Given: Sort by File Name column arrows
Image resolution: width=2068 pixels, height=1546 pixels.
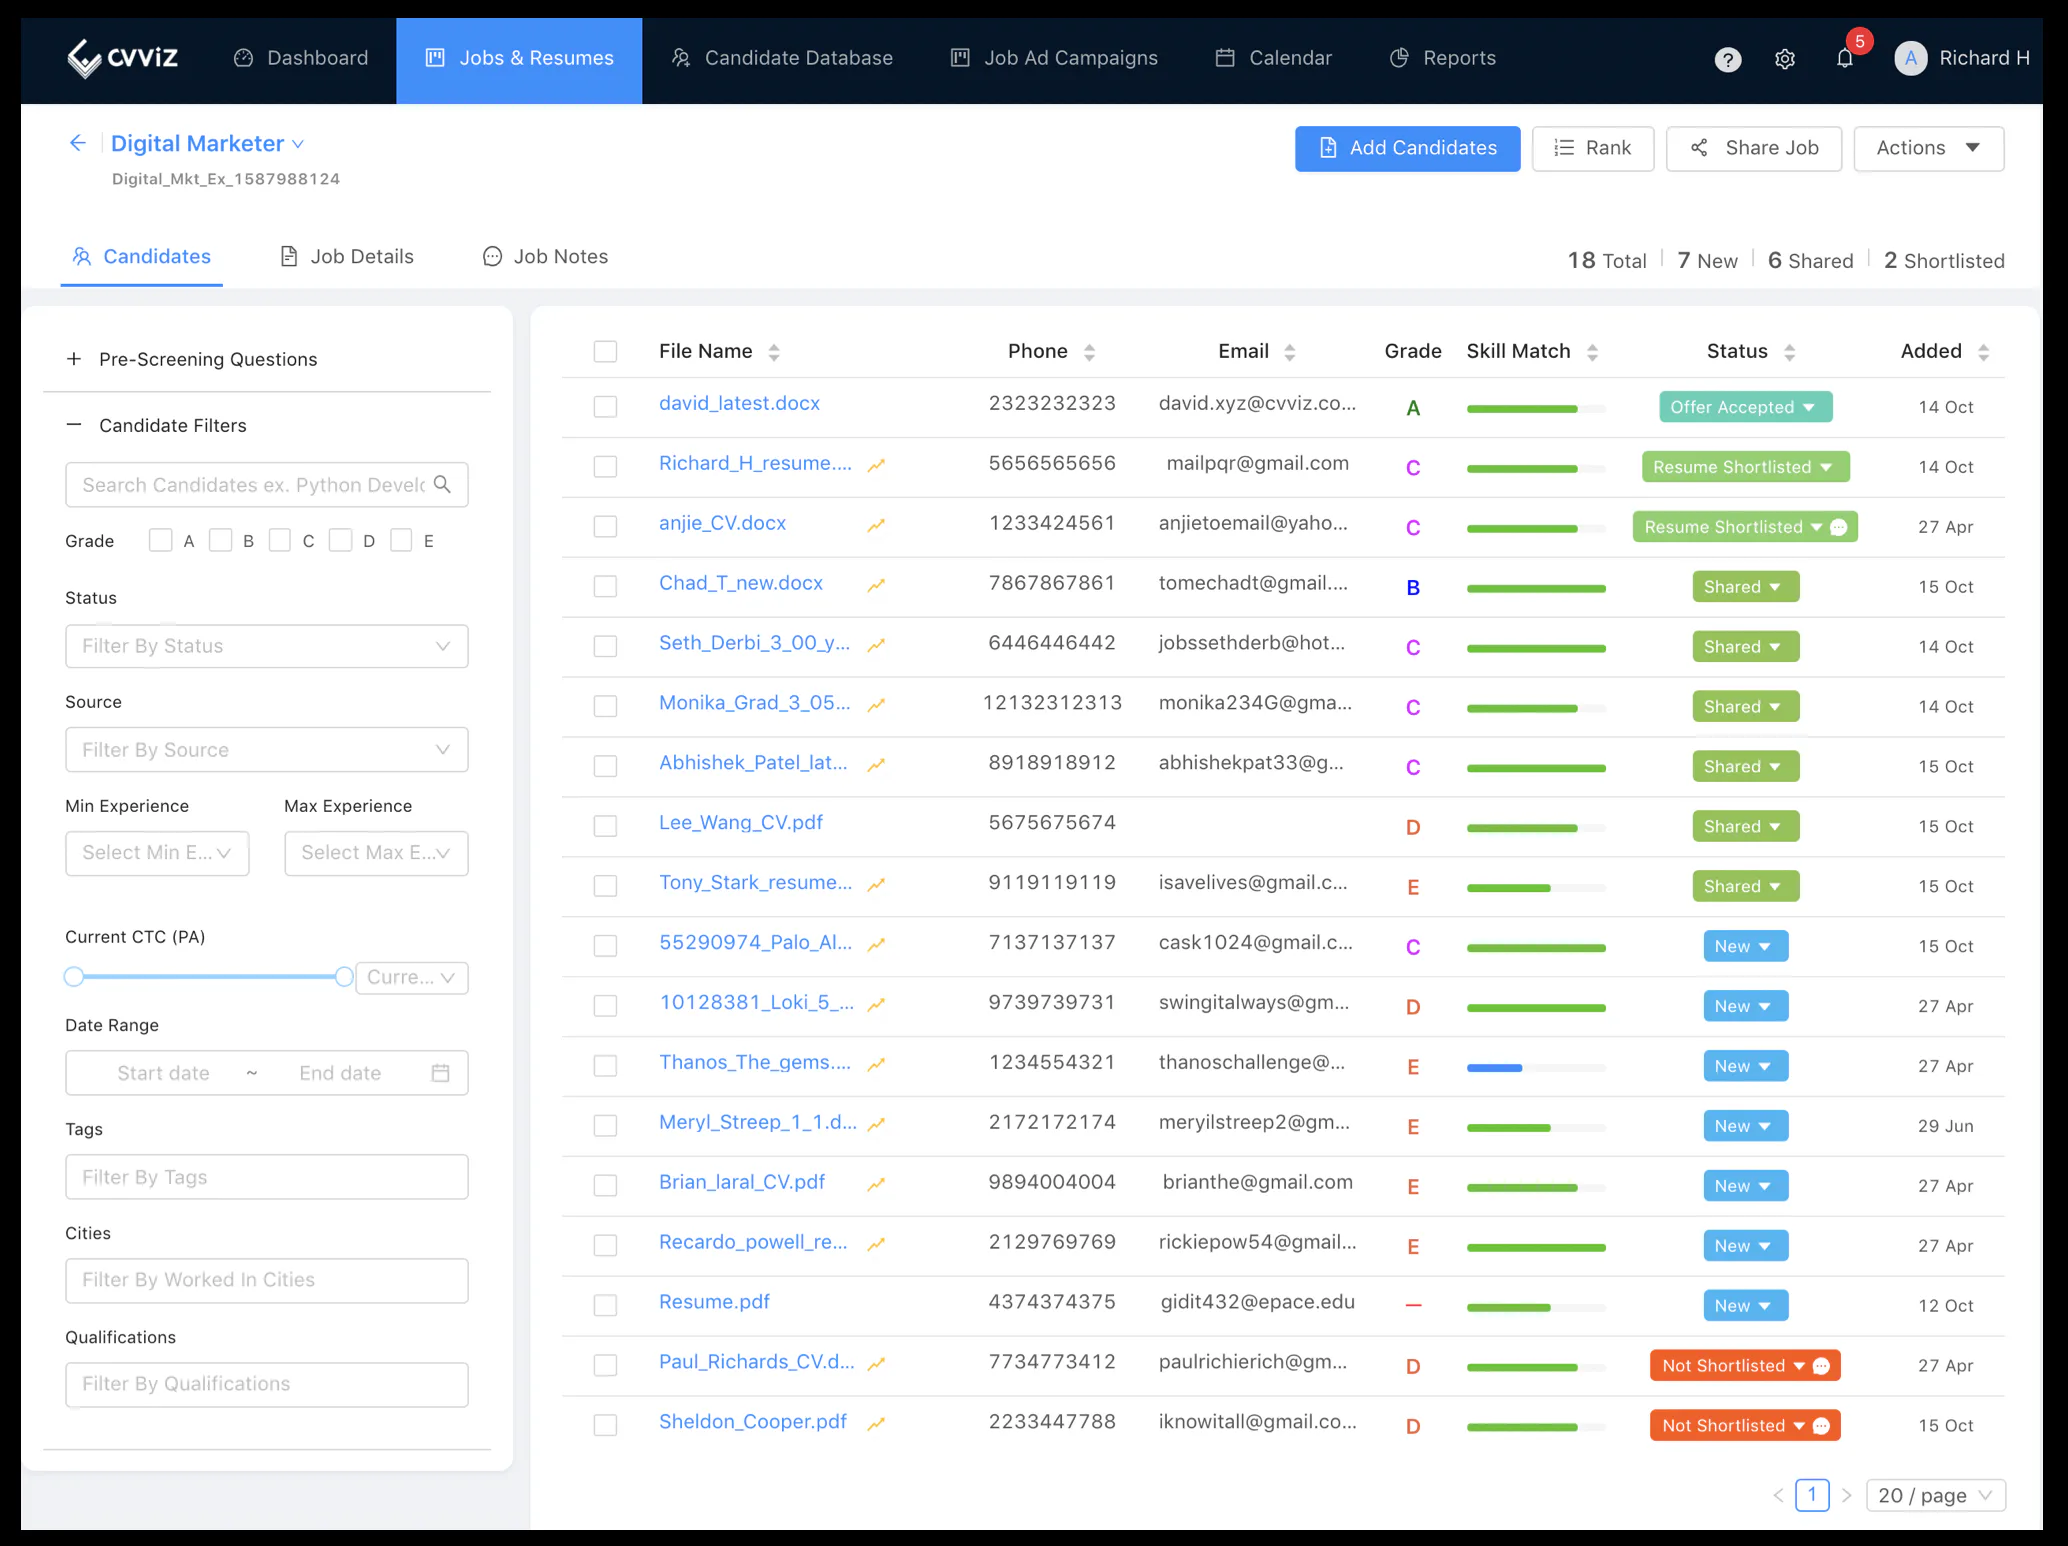Looking at the screenshot, I should pos(774,352).
